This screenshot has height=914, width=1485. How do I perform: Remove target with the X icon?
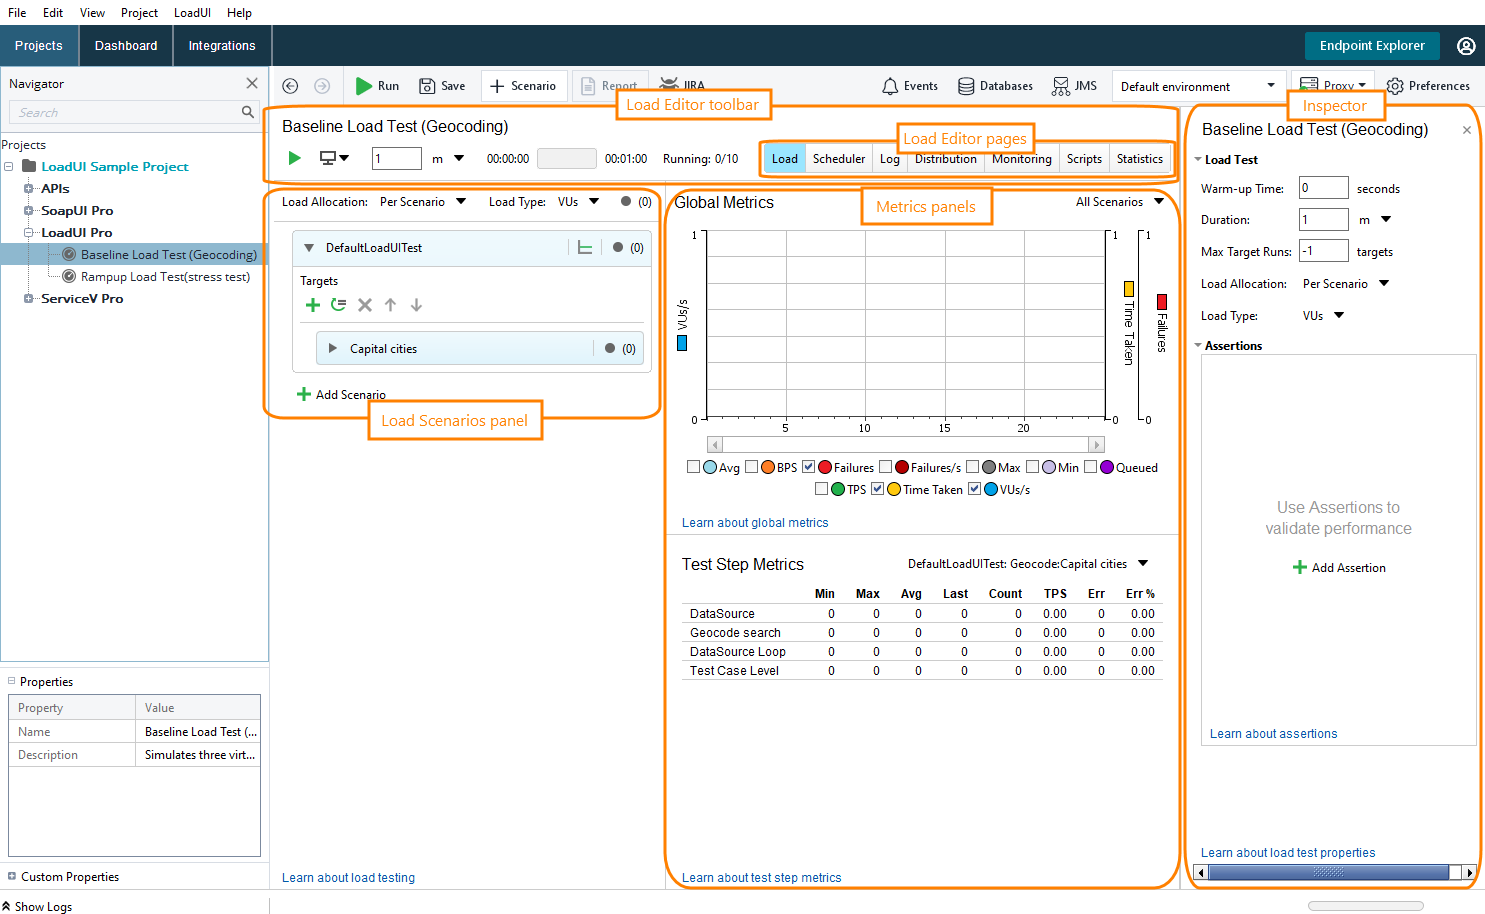(x=365, y=305)
